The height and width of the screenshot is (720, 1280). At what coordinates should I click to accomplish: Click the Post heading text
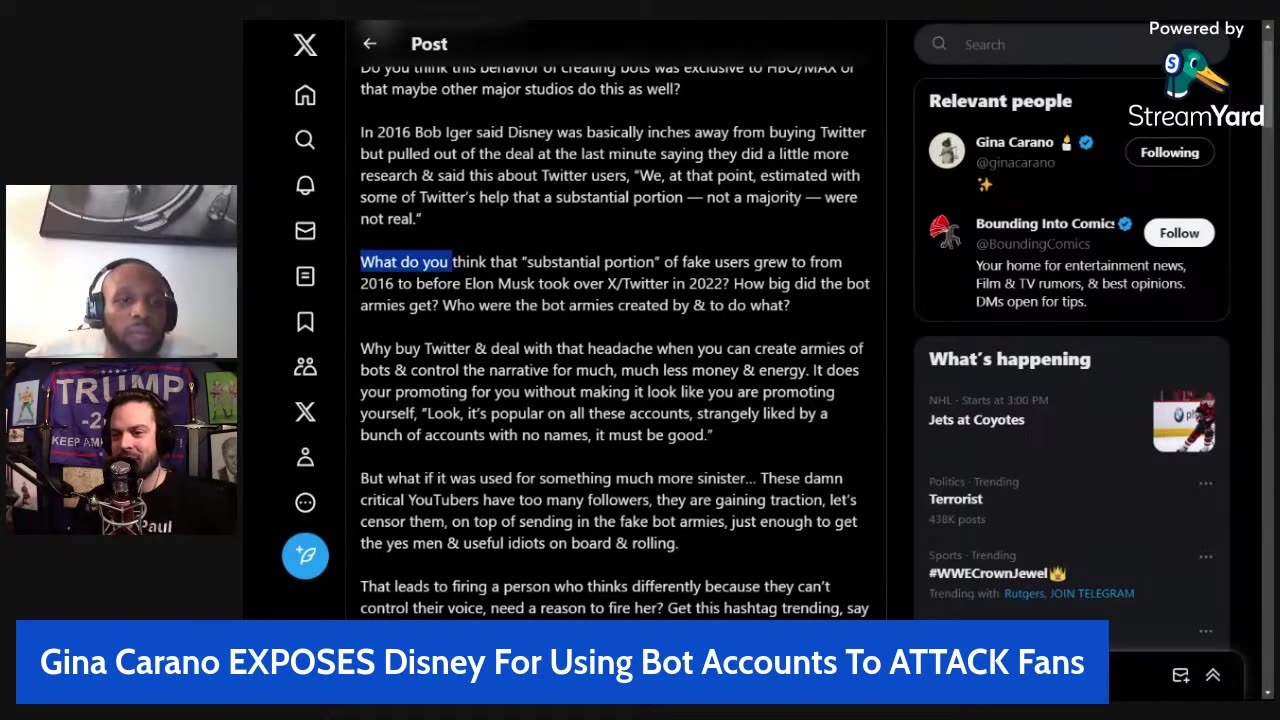click(x=429, y=44)
